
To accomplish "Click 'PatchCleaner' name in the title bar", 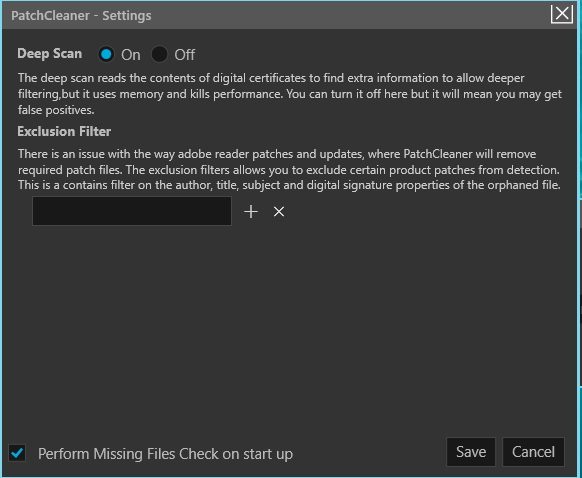I will click(x=50, y=16).
